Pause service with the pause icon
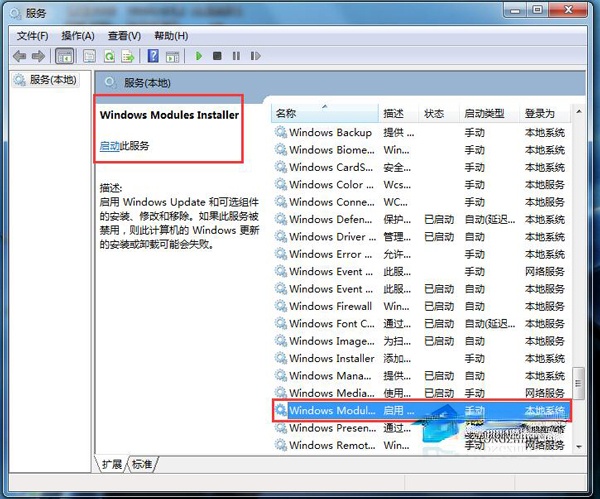Viewport: 600px width, 499px height. [236, 56]
